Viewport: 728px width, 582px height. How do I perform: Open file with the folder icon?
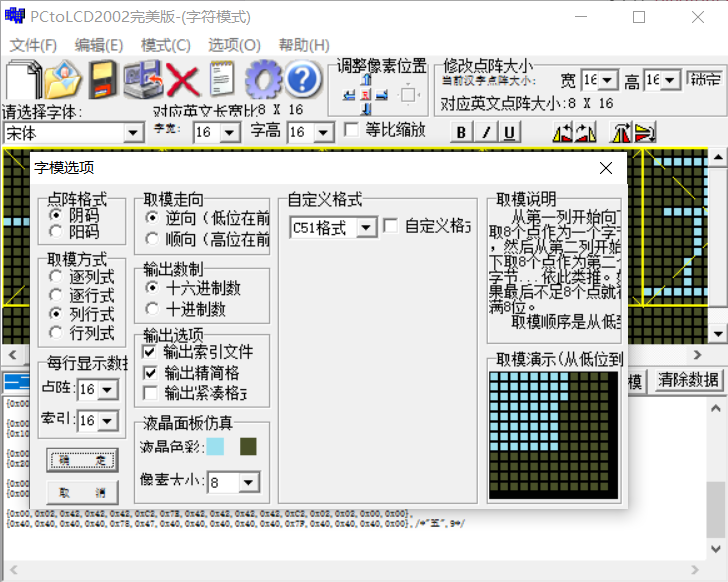(x=63, y=79)
